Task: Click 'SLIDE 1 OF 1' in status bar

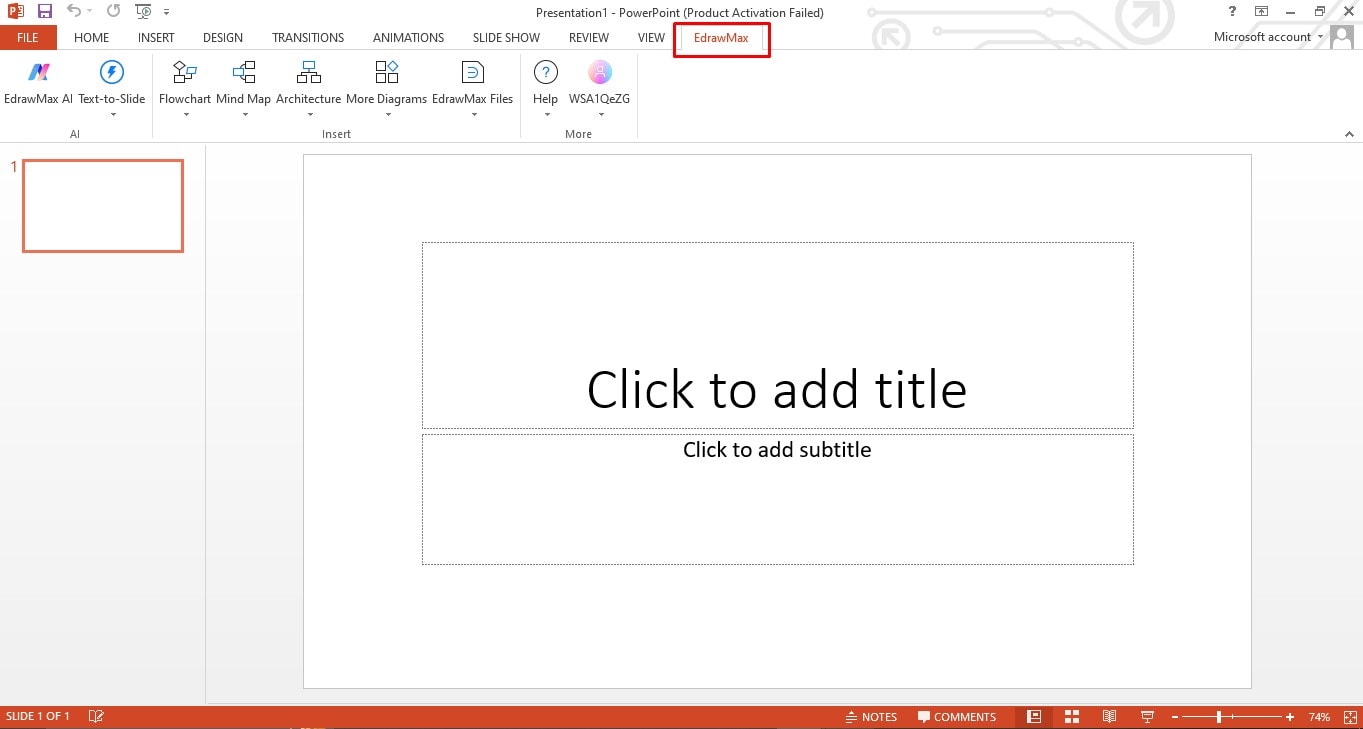Action: [x=38, y=717]
